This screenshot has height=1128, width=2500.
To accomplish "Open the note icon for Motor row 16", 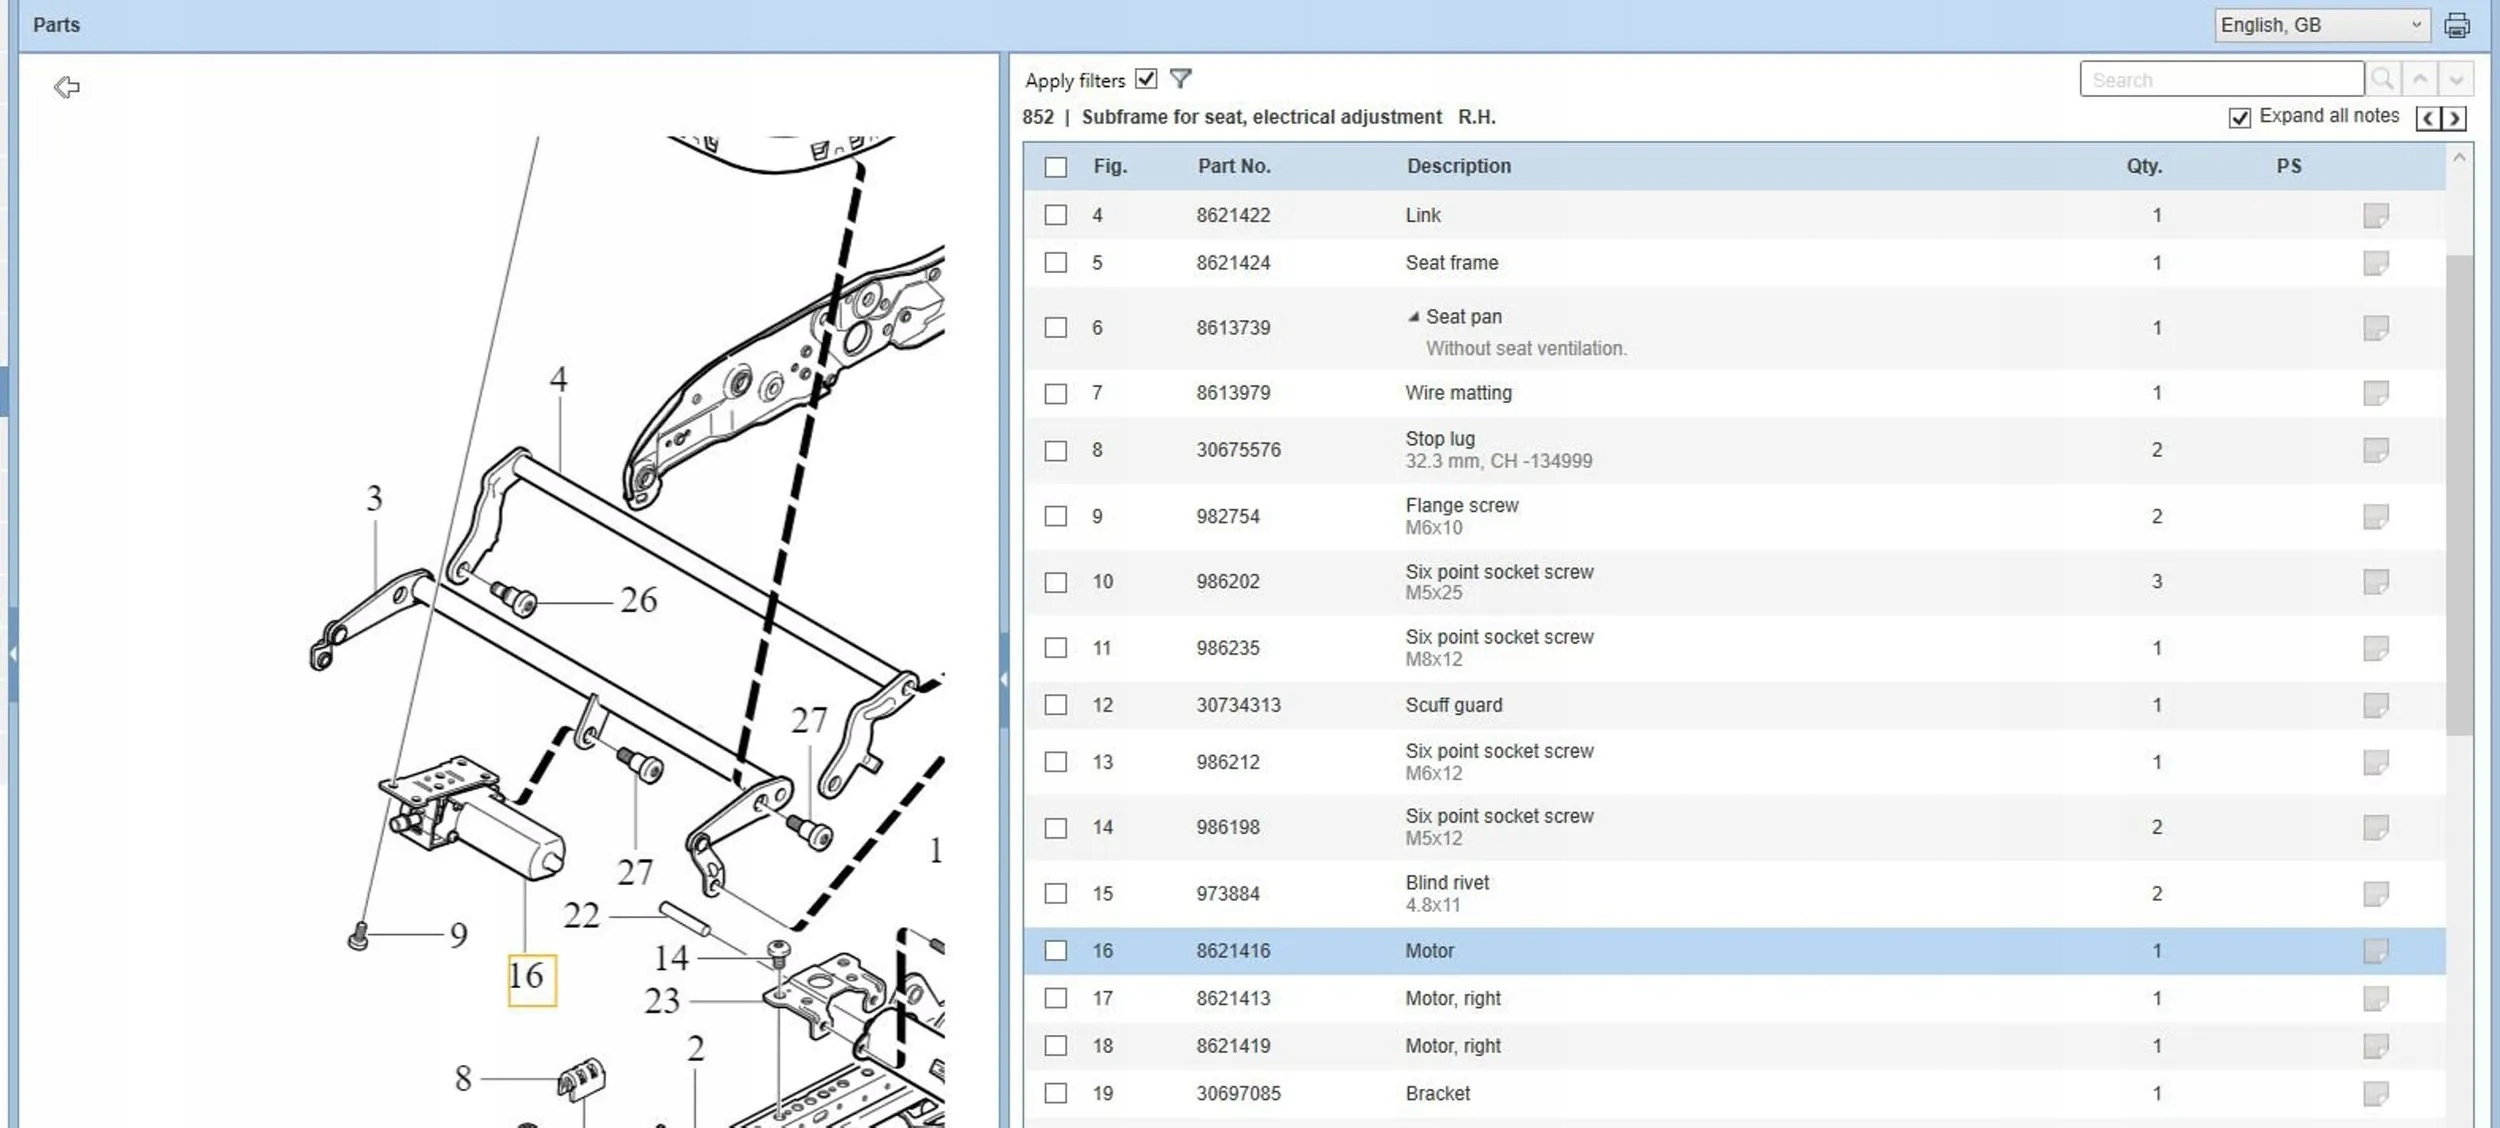I will tap(2376, 950).
